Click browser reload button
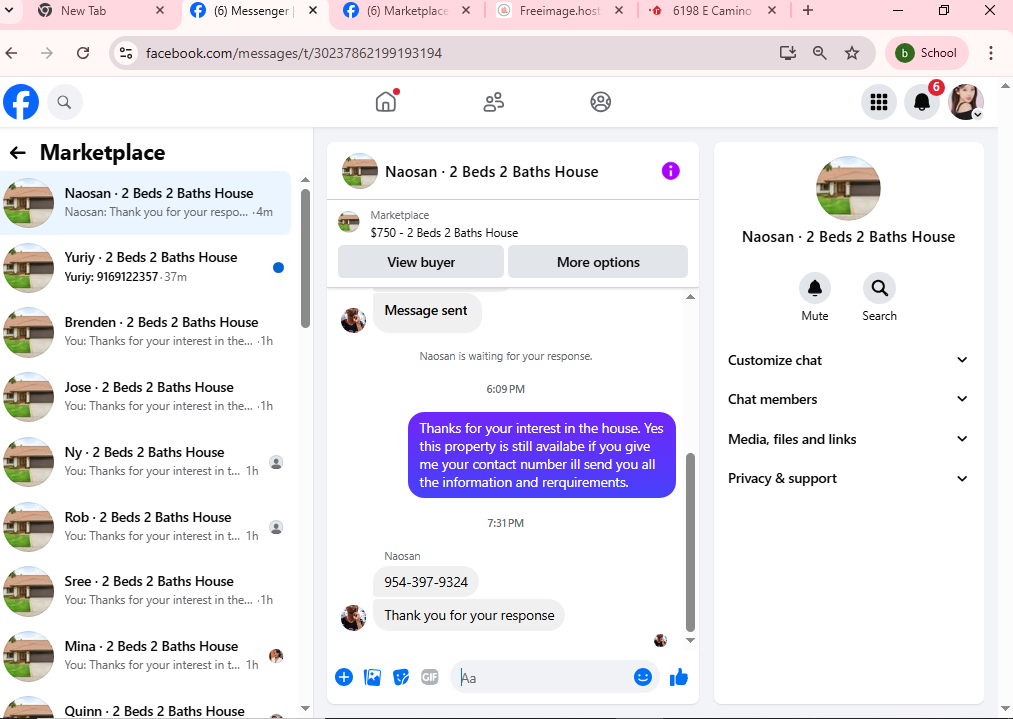 [x=83, y=53]
